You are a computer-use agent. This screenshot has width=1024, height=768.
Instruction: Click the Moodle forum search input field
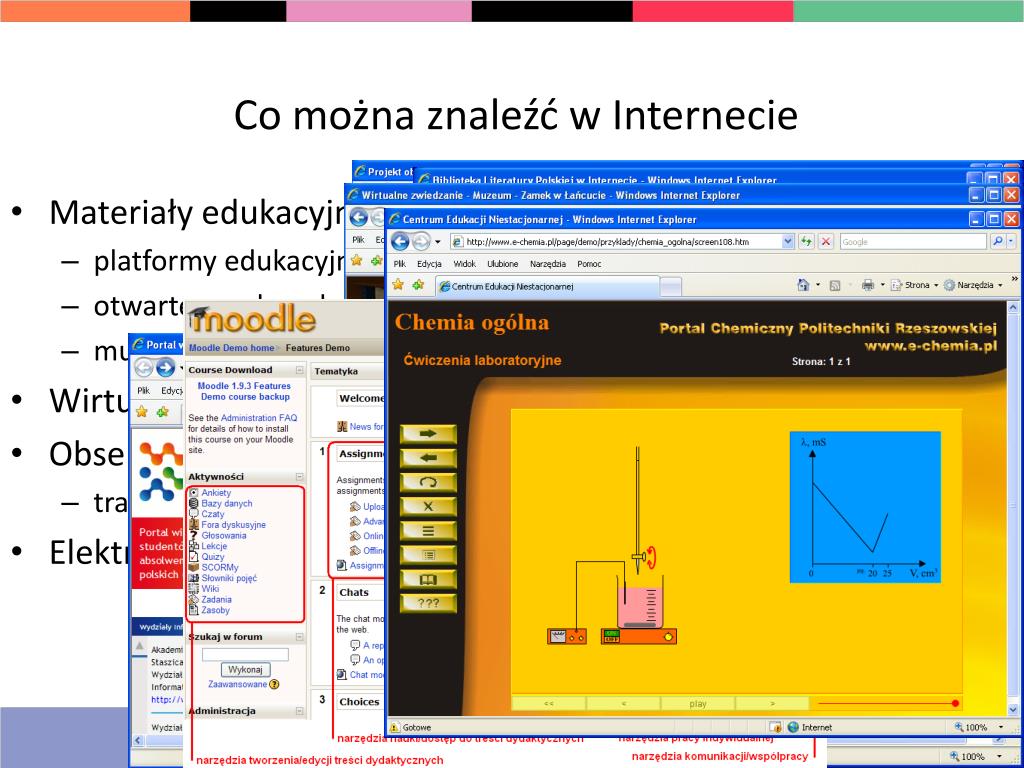click(245, 654)
